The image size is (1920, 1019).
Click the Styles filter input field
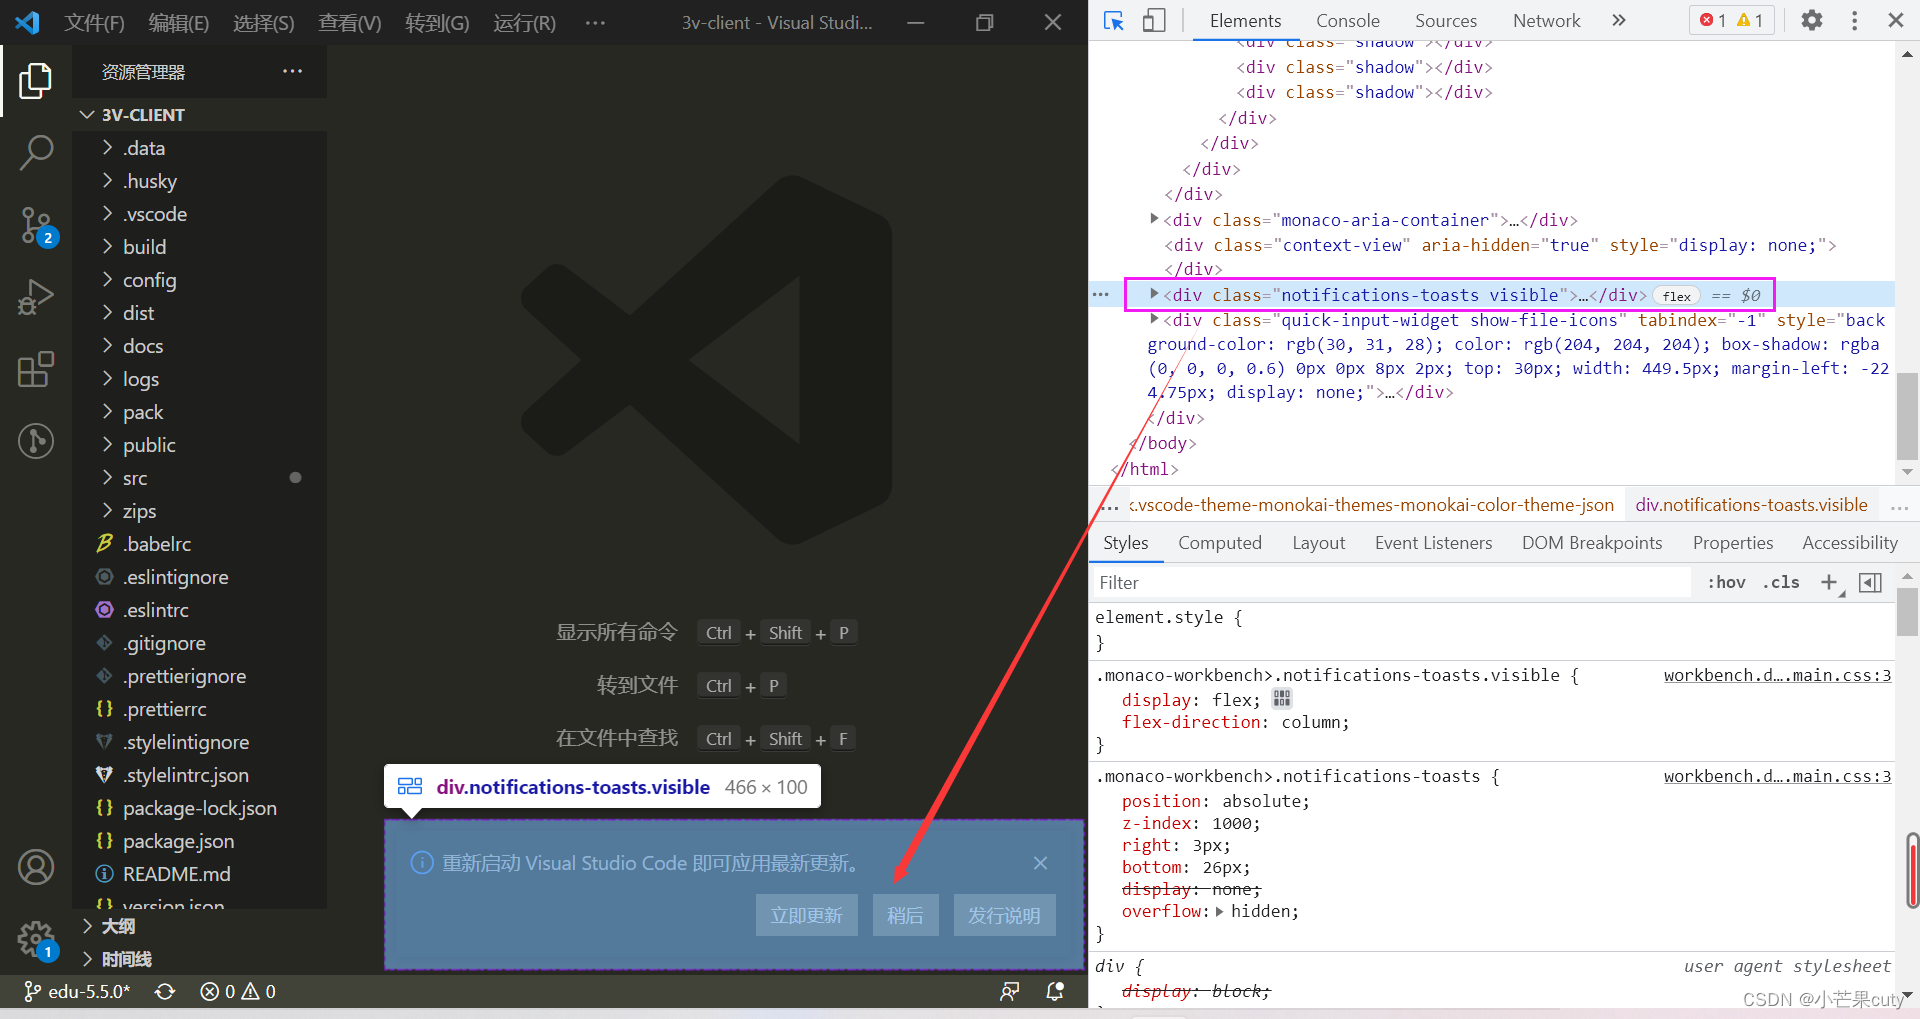coord(1392,582)
